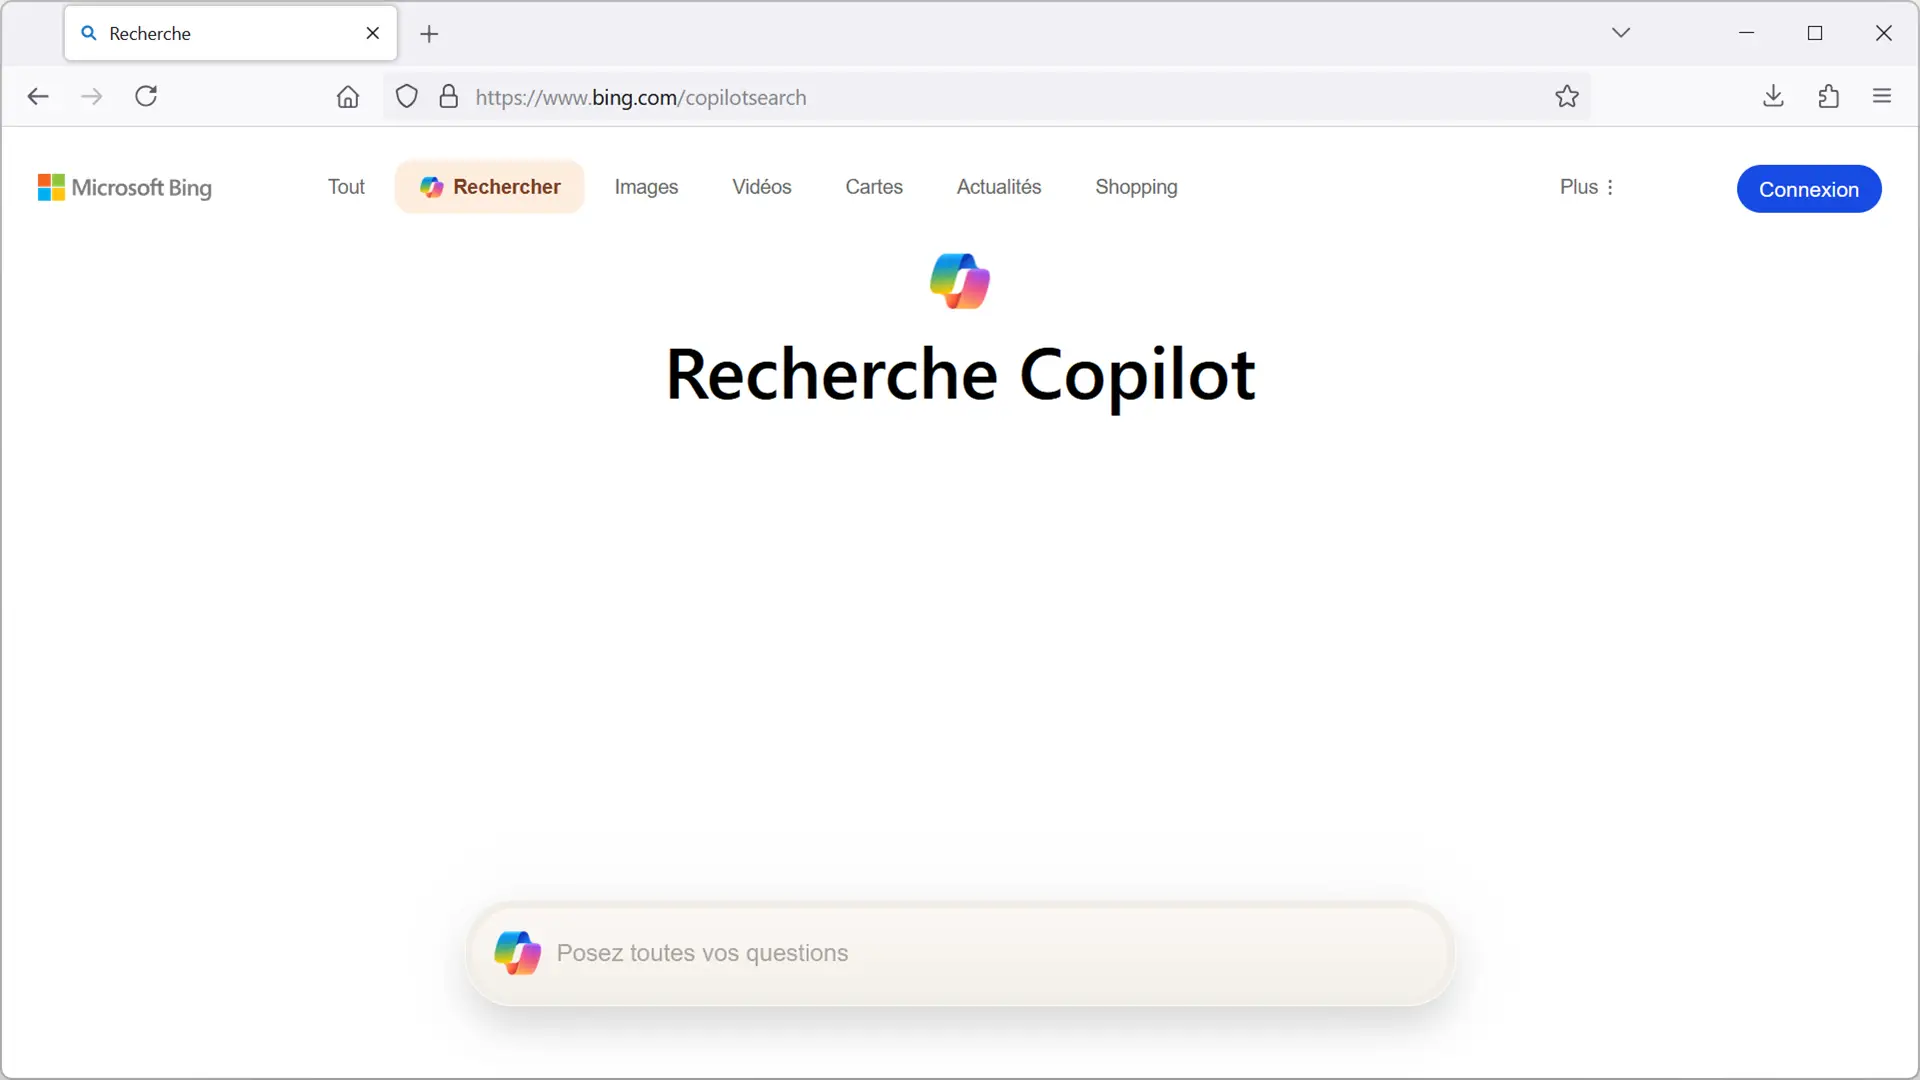This screenshot has height=1080, width=1920.
Task: Bookmark this page with the star
Action: 1567,97
